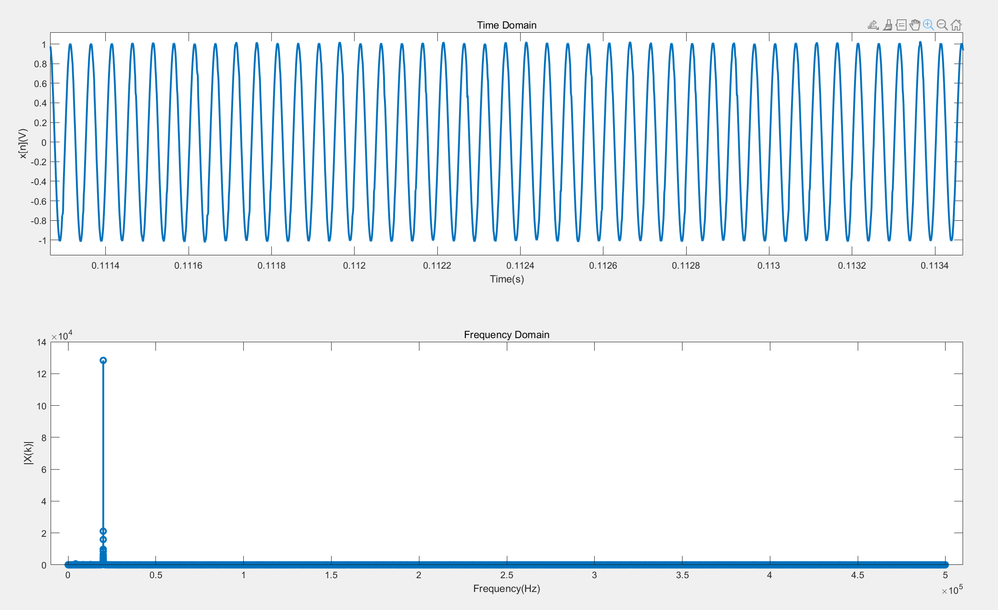The height and width of the screenshot is (610, 998).
Task: Restore view with the home icon
Action: click(x=956, y=25)
